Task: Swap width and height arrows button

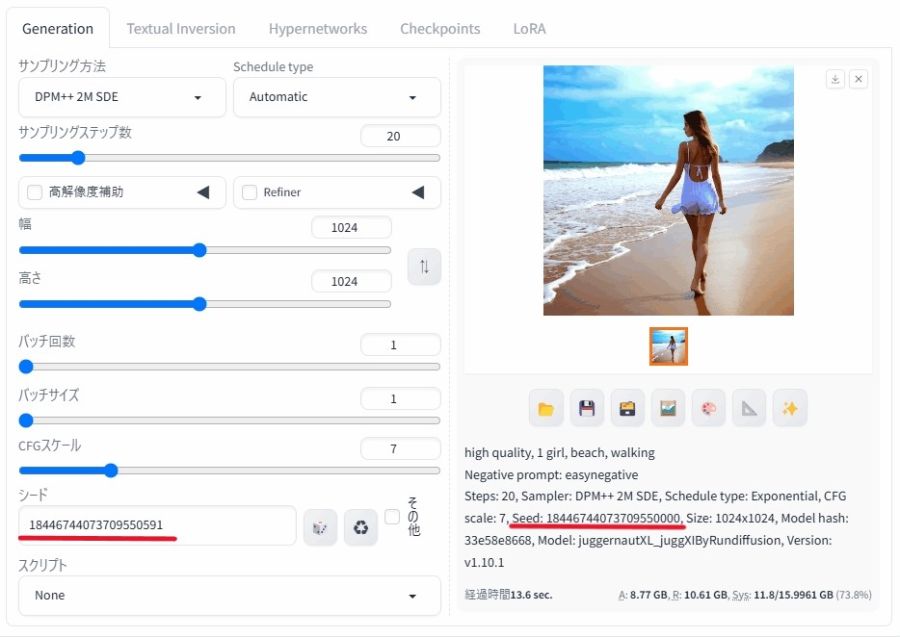Action: click(x=424, y=266)
